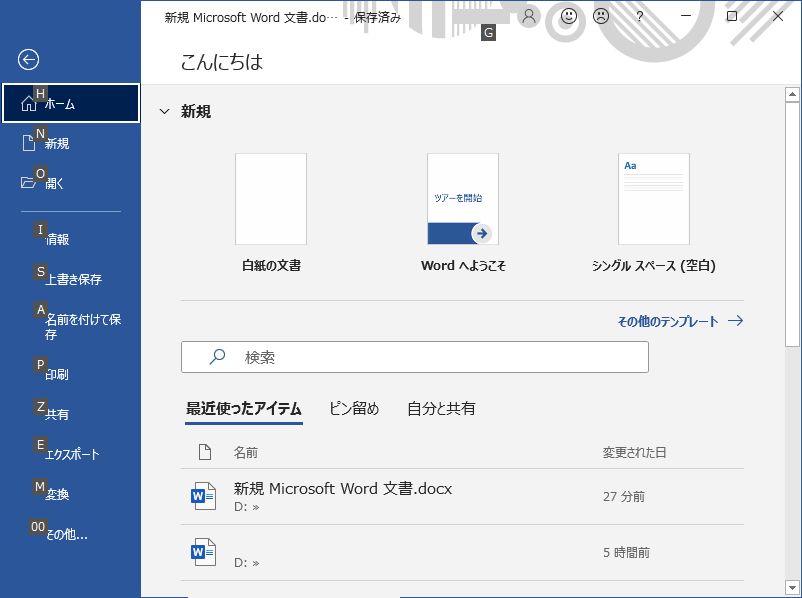The height and width of the screenshot is (598, 802).
Task: Select the untitled file modified 5 時間前
Action: click(x=462, y=552)
